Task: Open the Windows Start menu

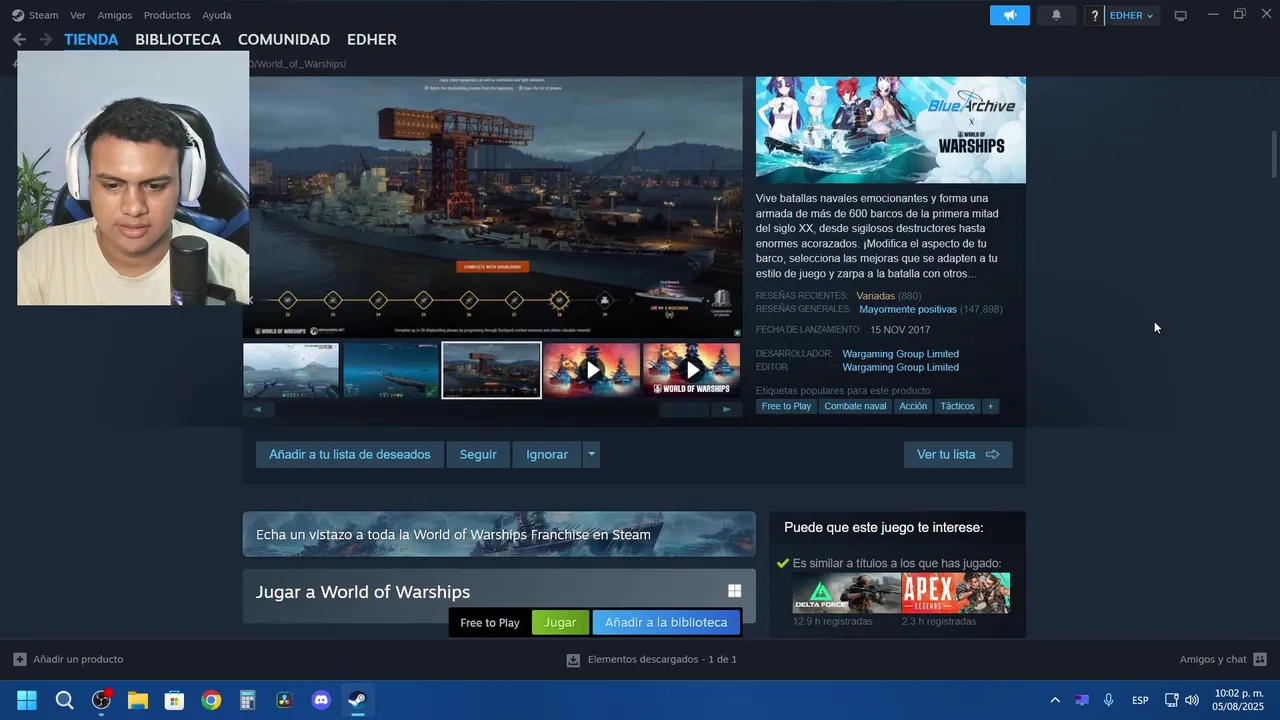Action: 27,700
